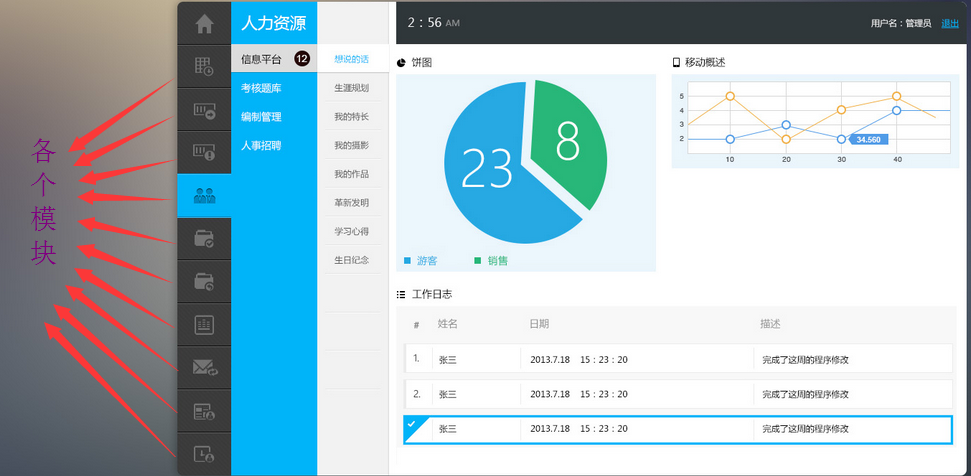Click the green 销售 legend swatch
971x476 pixels.
[x=477, y=261]
